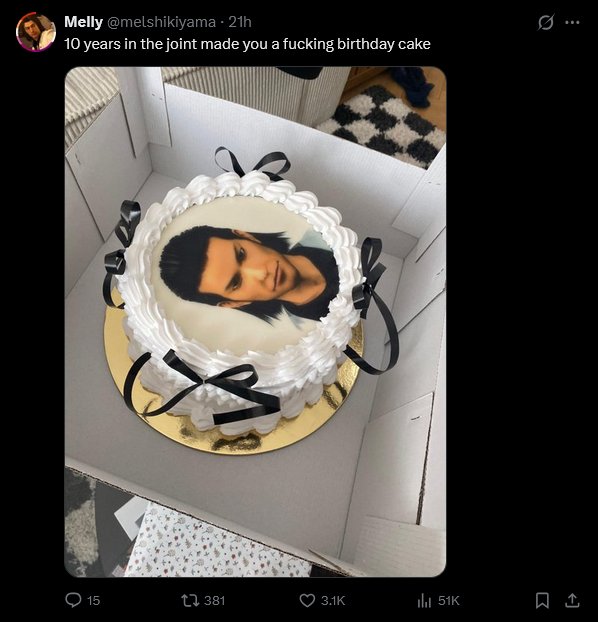Click the repost arrows icon
The height and width of the screenshot is (622, 598).
pos(188,600)
